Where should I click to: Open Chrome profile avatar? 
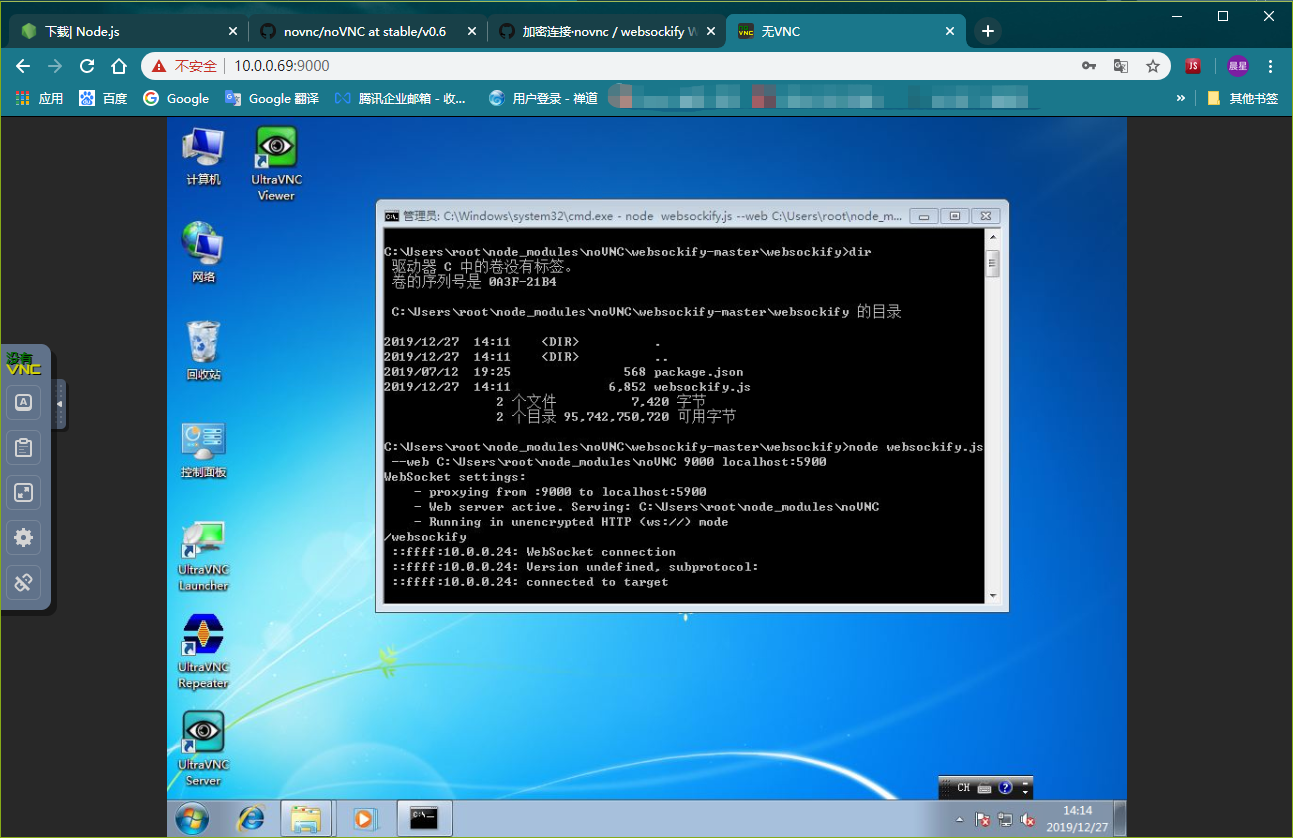[x=1238, y=66]
